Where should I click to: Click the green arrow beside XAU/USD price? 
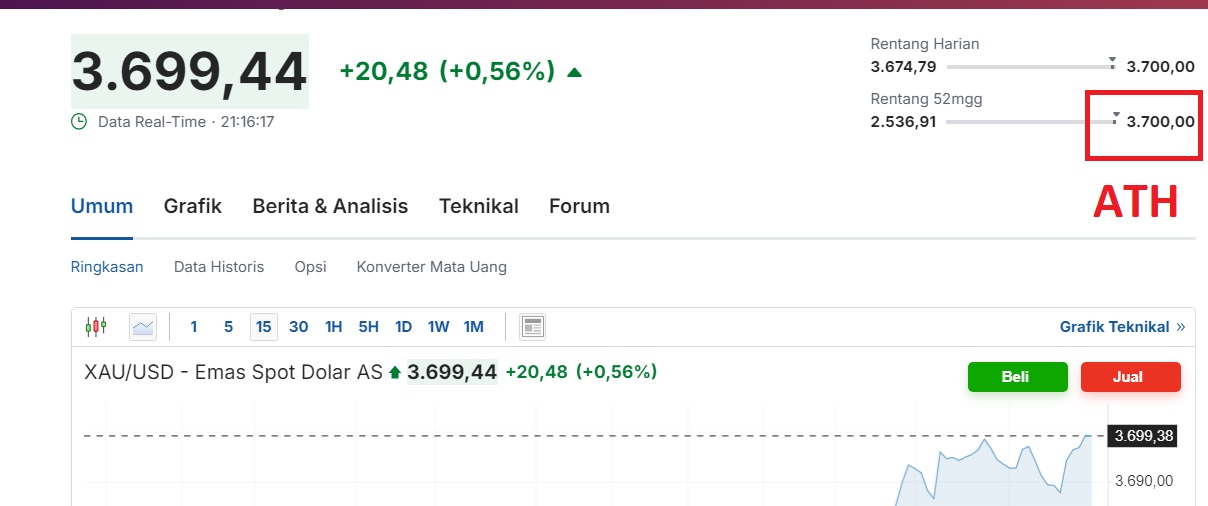pos(395,372)
